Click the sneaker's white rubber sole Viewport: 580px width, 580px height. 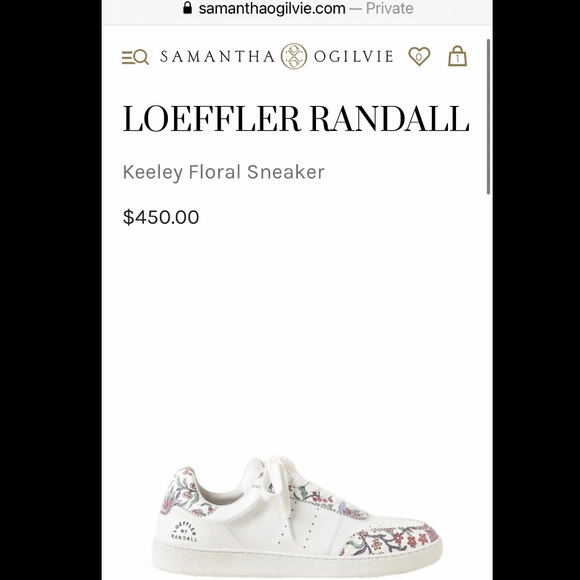point(297,560)
